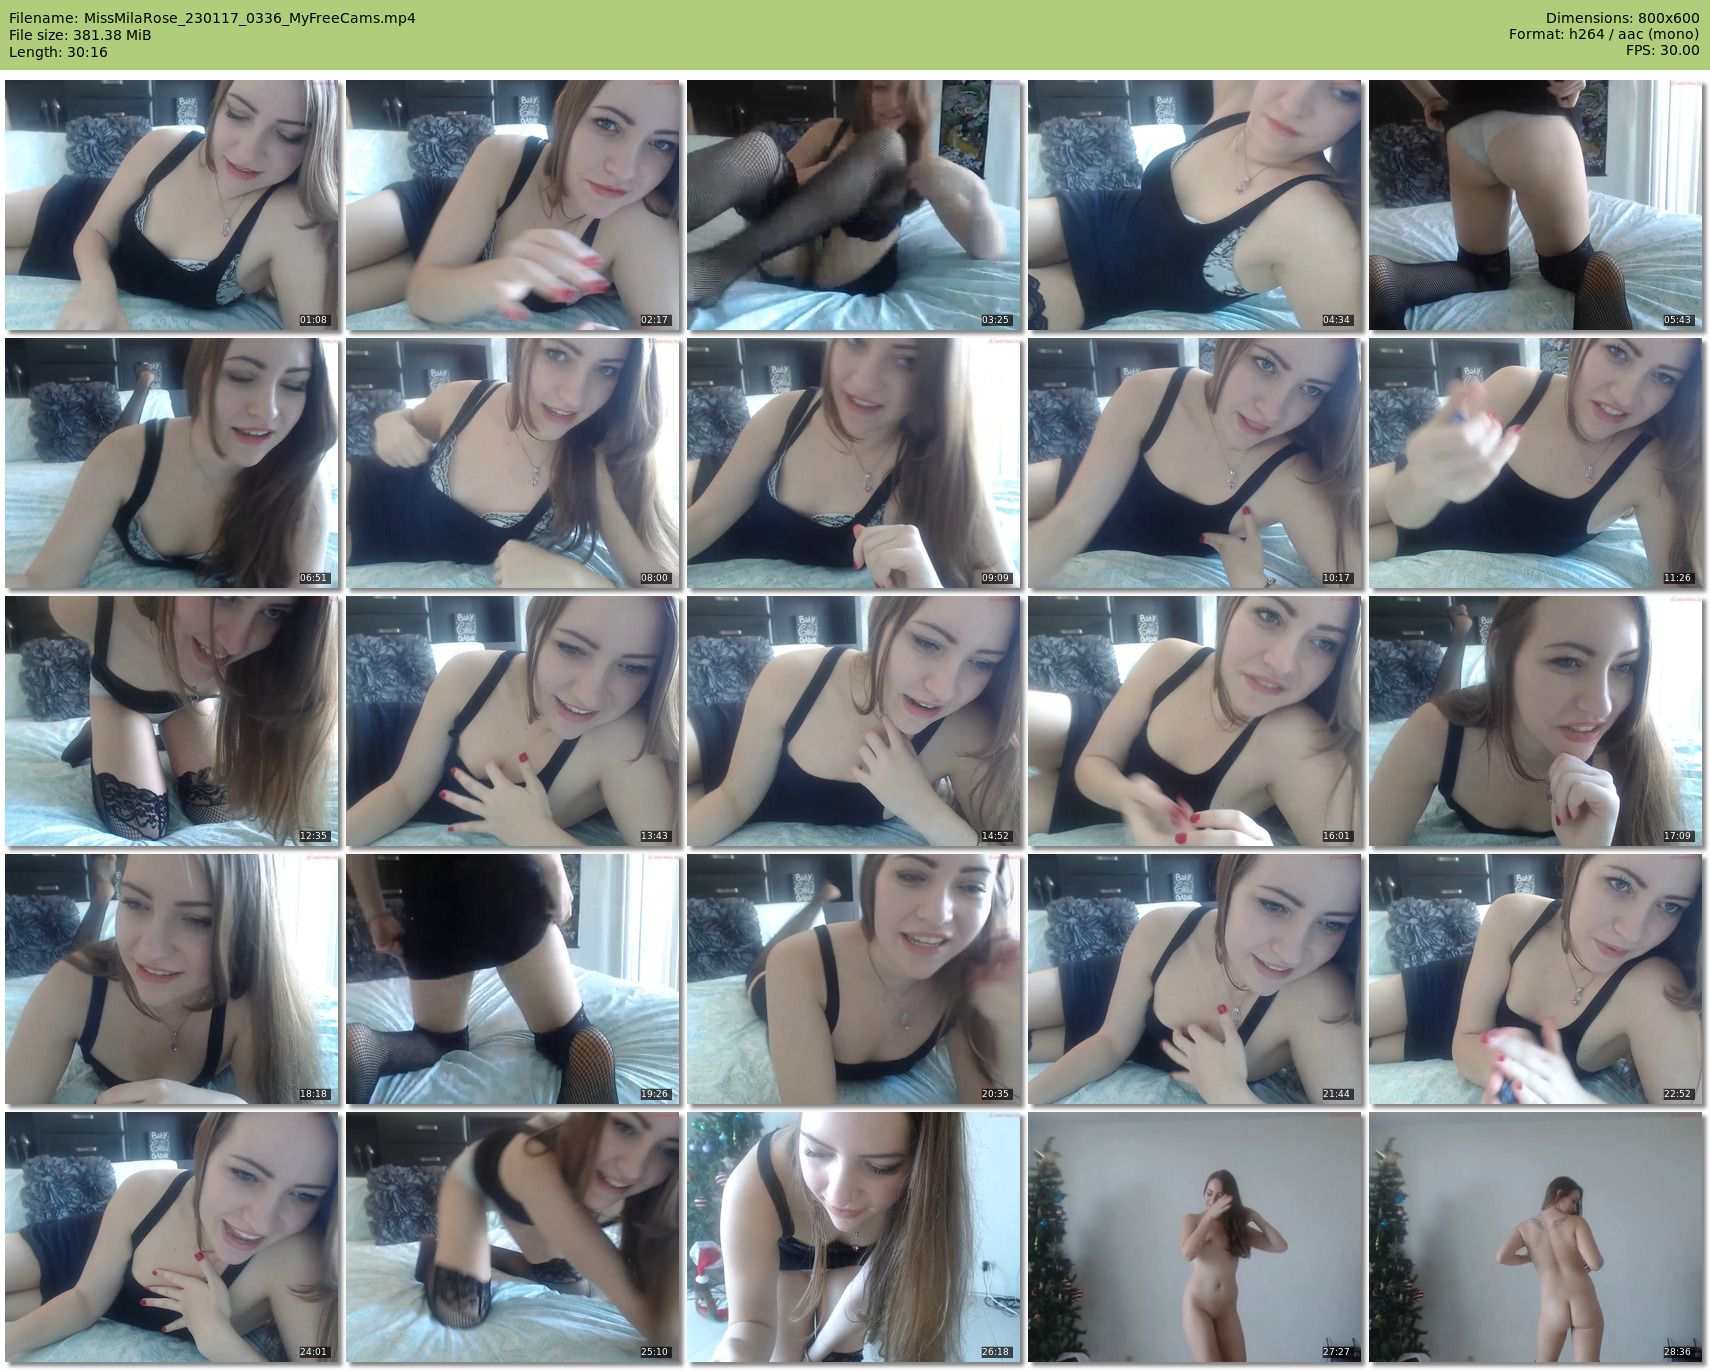This screenshot has height=1370, width=1710.
Task: Select the frame labeled 22:52
Action: pos(1536,979)
